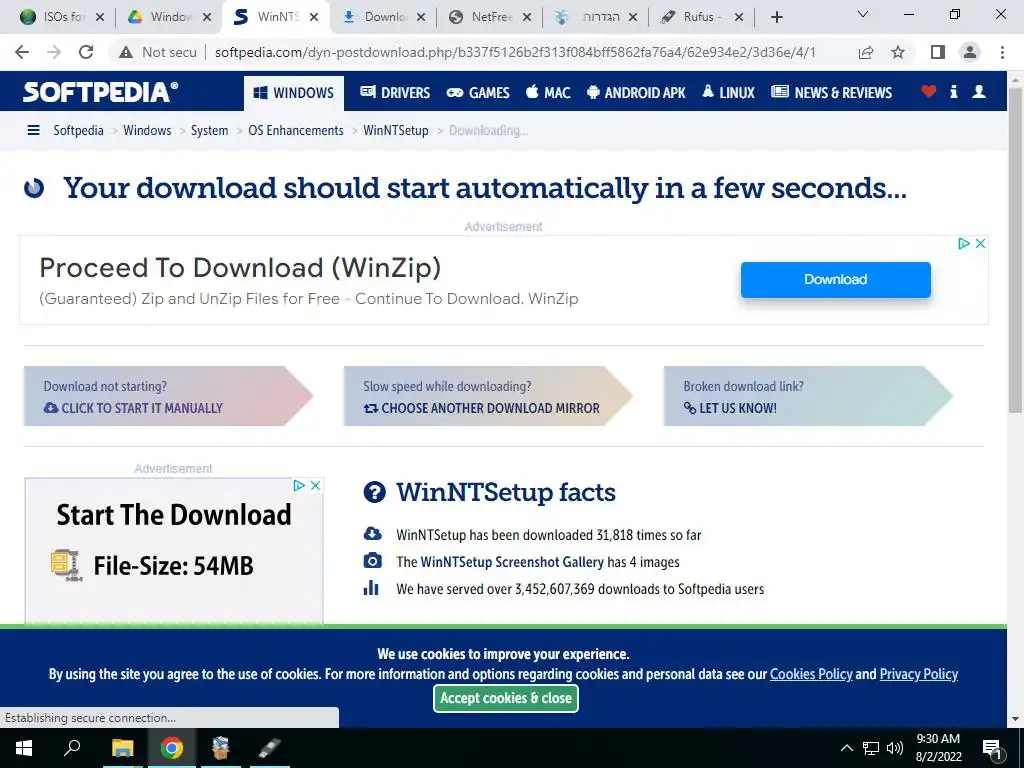
Task: Accept cookies & close banner
Action: point(505,698)
